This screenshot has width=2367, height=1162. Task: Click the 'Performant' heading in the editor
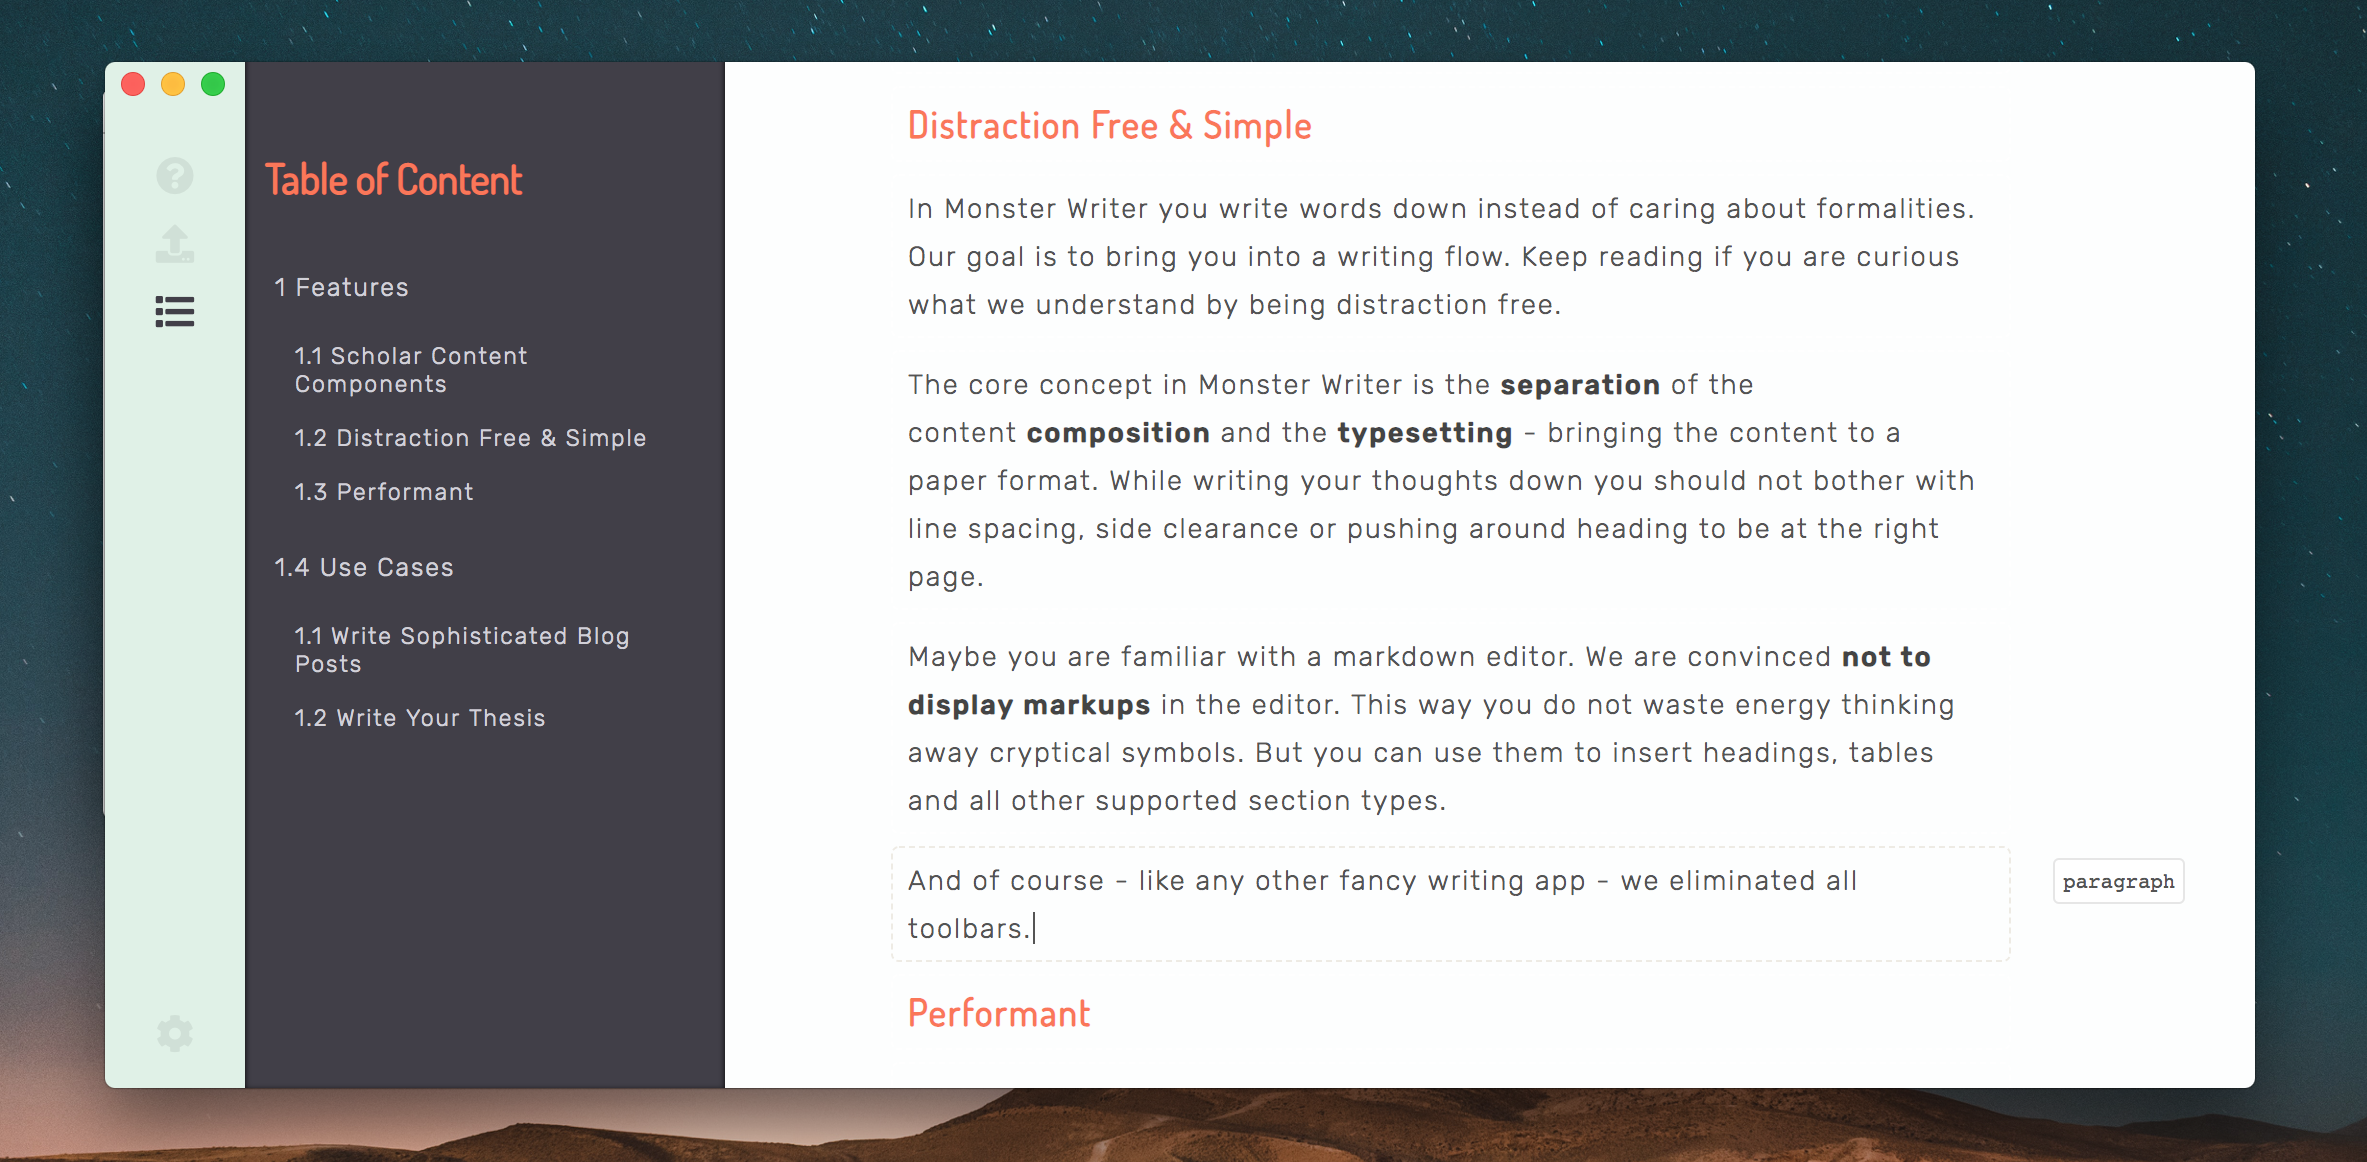(x=999, y=1014)
